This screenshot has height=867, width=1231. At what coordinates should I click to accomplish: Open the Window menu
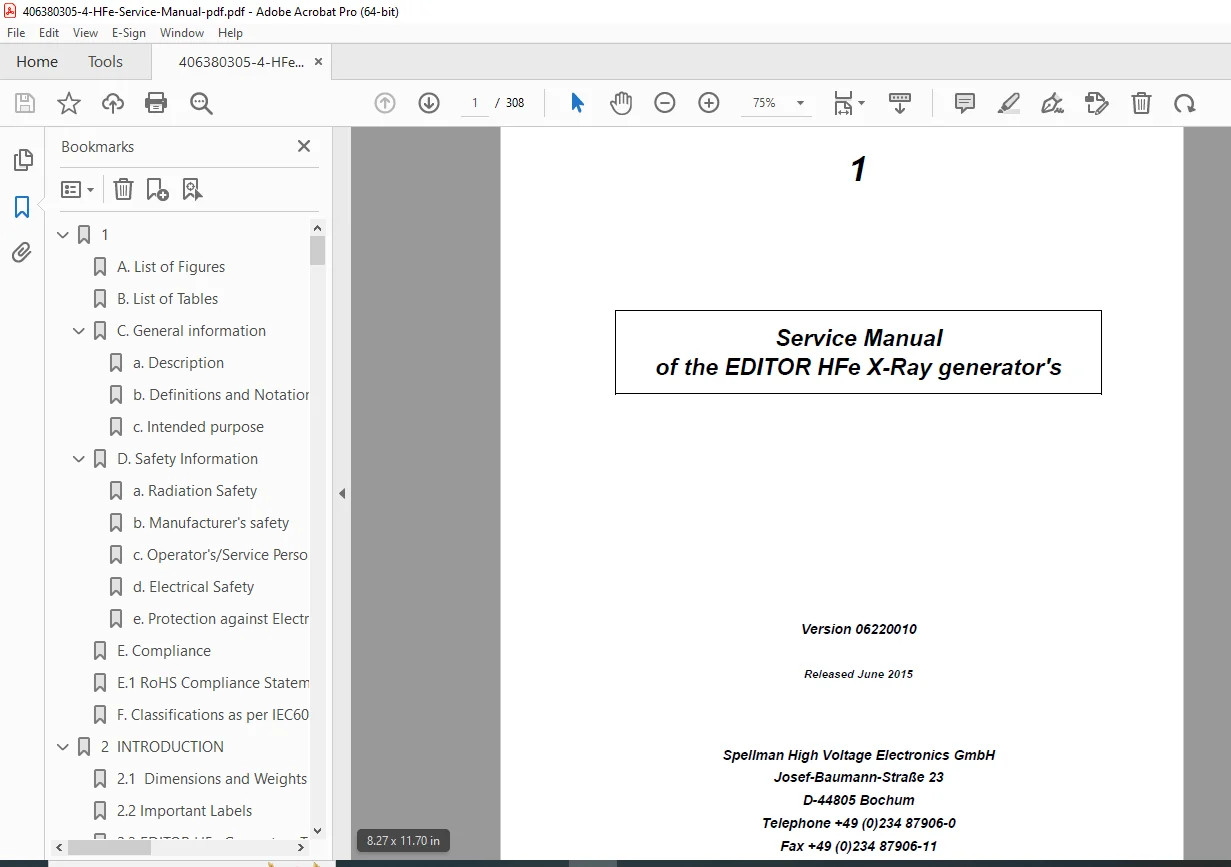(x=182, y=33)
